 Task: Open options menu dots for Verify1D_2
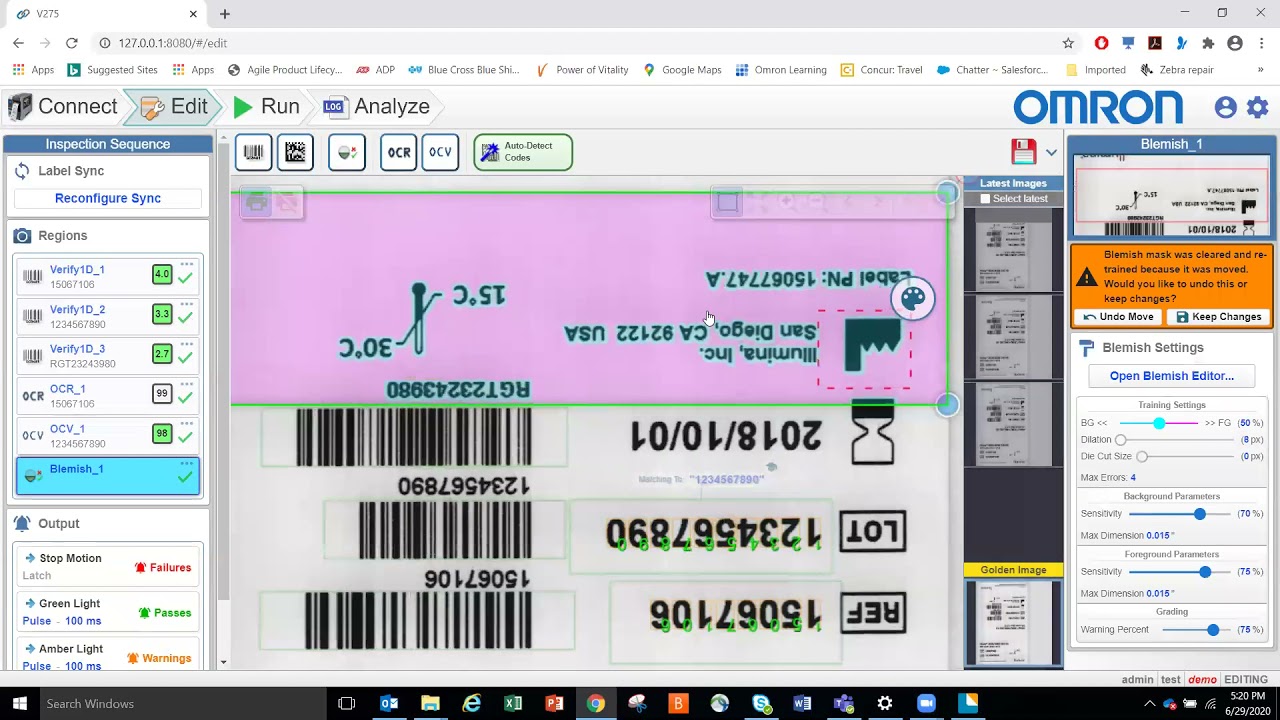[x=187, y=304]
